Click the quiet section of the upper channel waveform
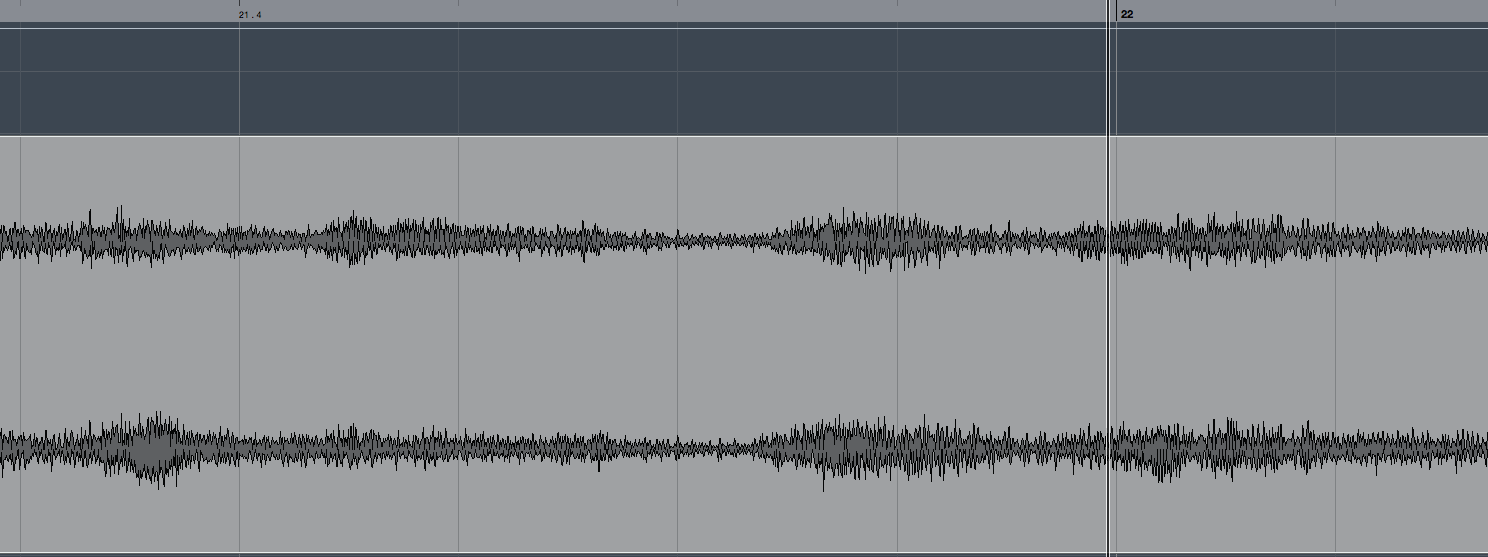Viewport: 1488px width, 557px height. (x=700, y=240)
